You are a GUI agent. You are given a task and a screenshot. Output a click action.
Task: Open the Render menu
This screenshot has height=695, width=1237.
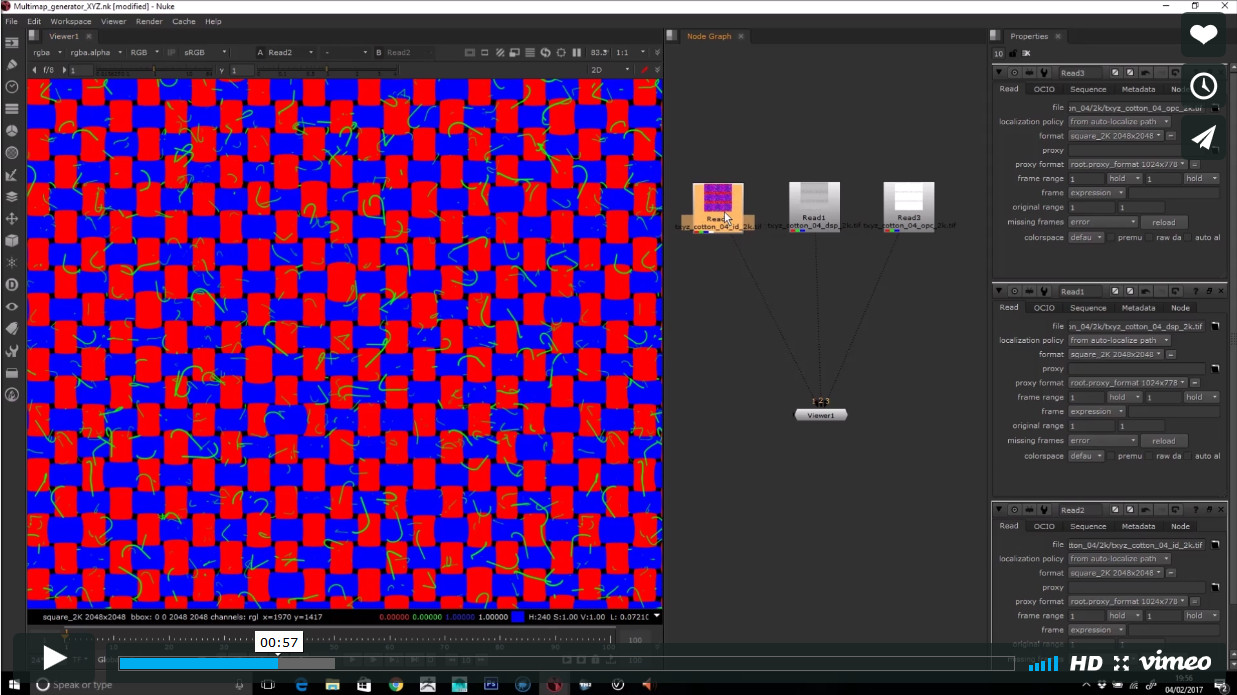click(149, 21)
